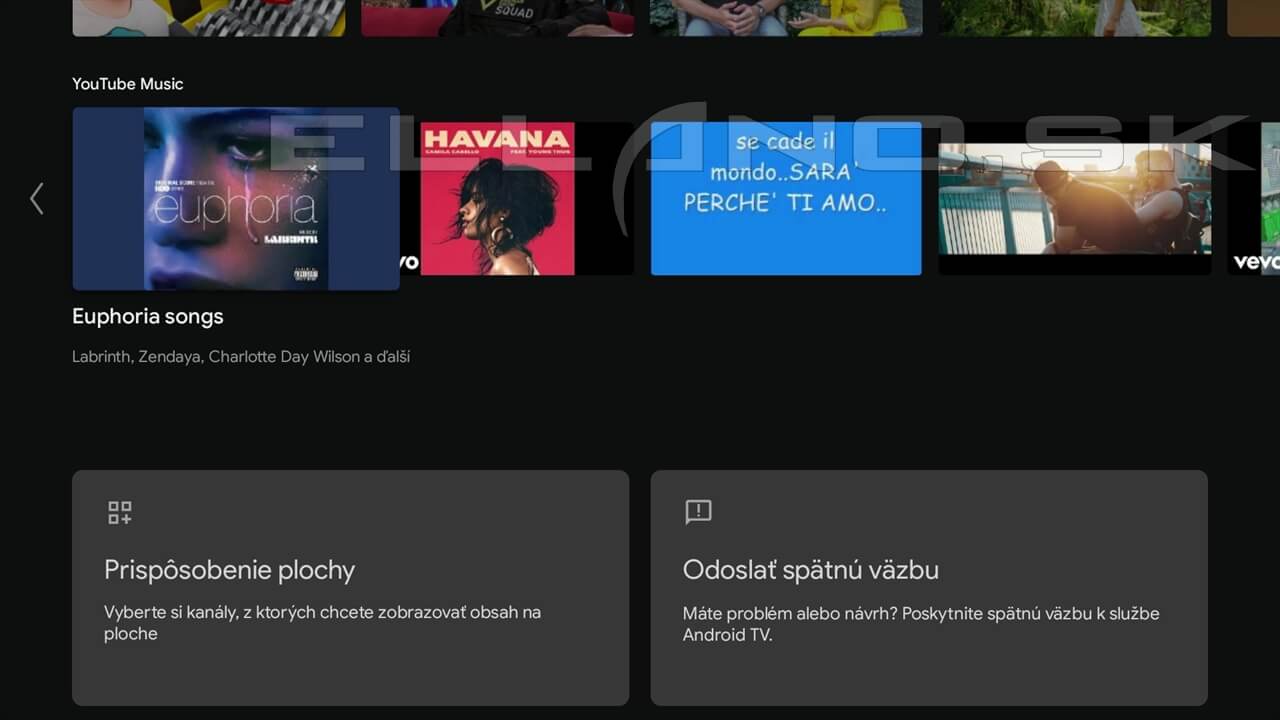
Task: Open the sunlit bridge video thumbnail
Action: tap(1075, 198)
